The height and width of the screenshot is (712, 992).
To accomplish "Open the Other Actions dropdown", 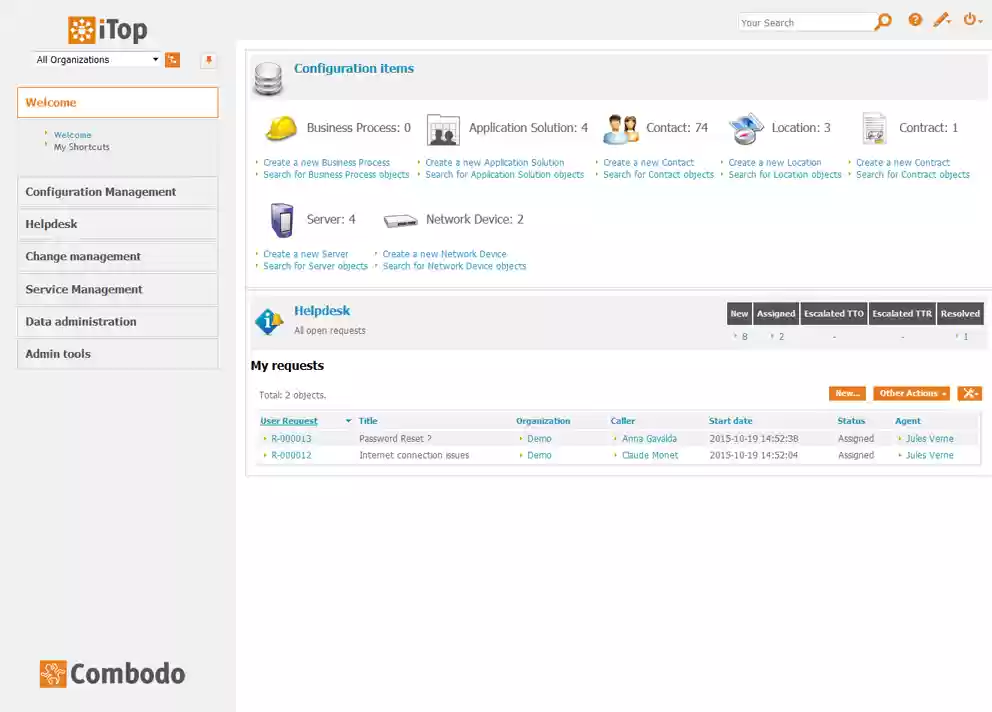I will coord(909,393).
